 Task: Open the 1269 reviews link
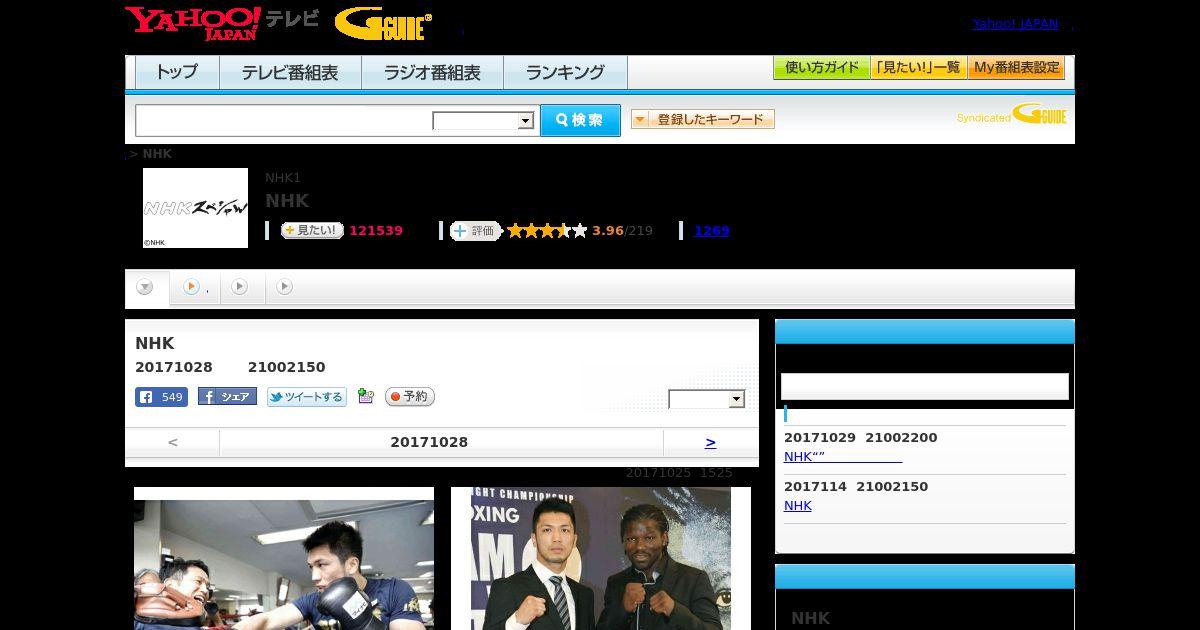coord(712,230)
